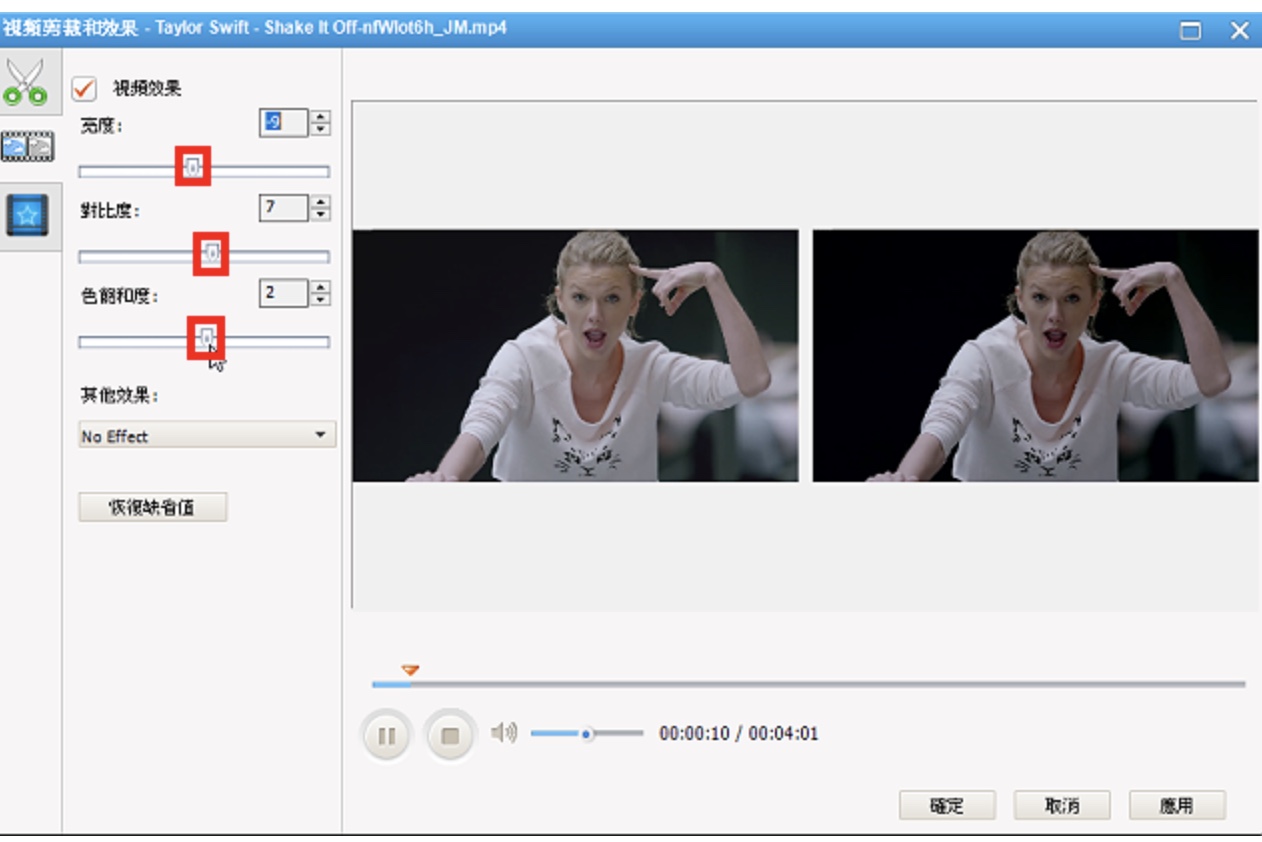Click the contrast slider handle
This screenshot has width=1262, height=842.
211,254
